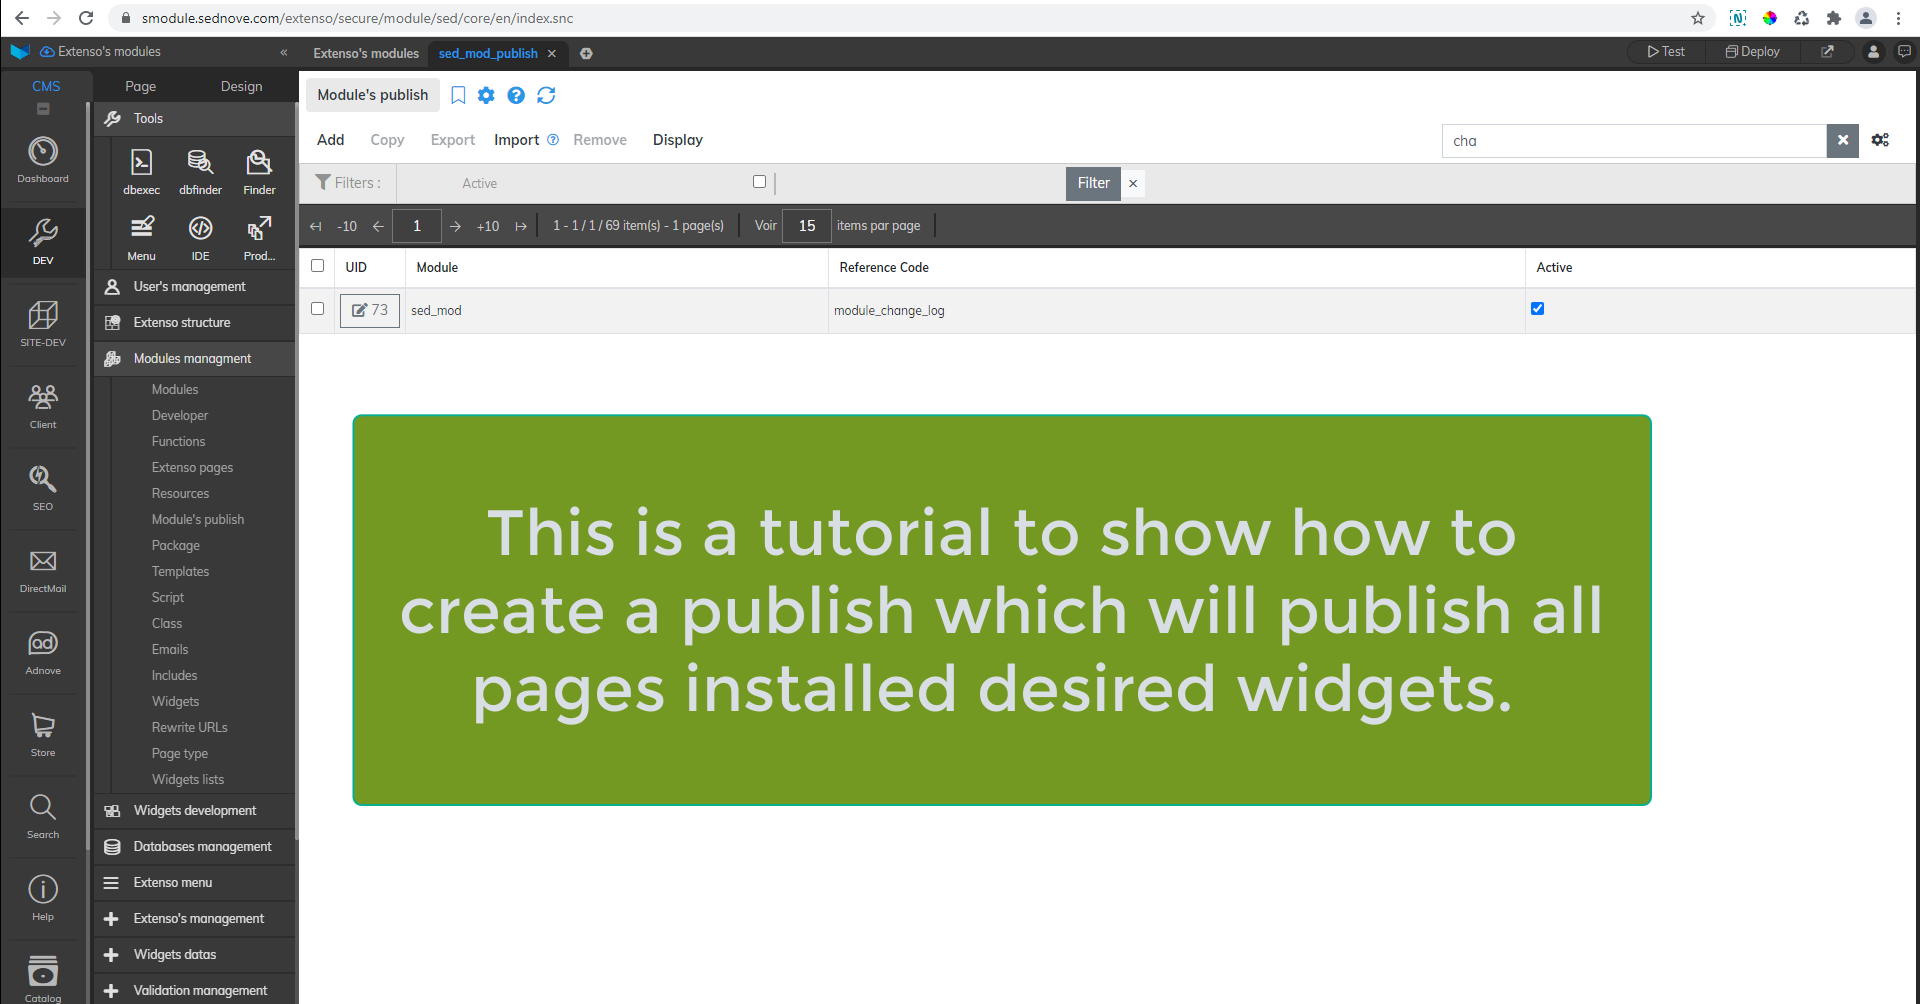Go to next page arrow

pyautogui.click(x=455, y=226)
